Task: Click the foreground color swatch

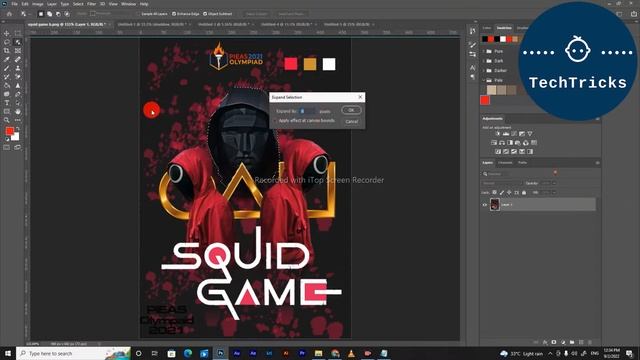Action: (x=9, y=131)
